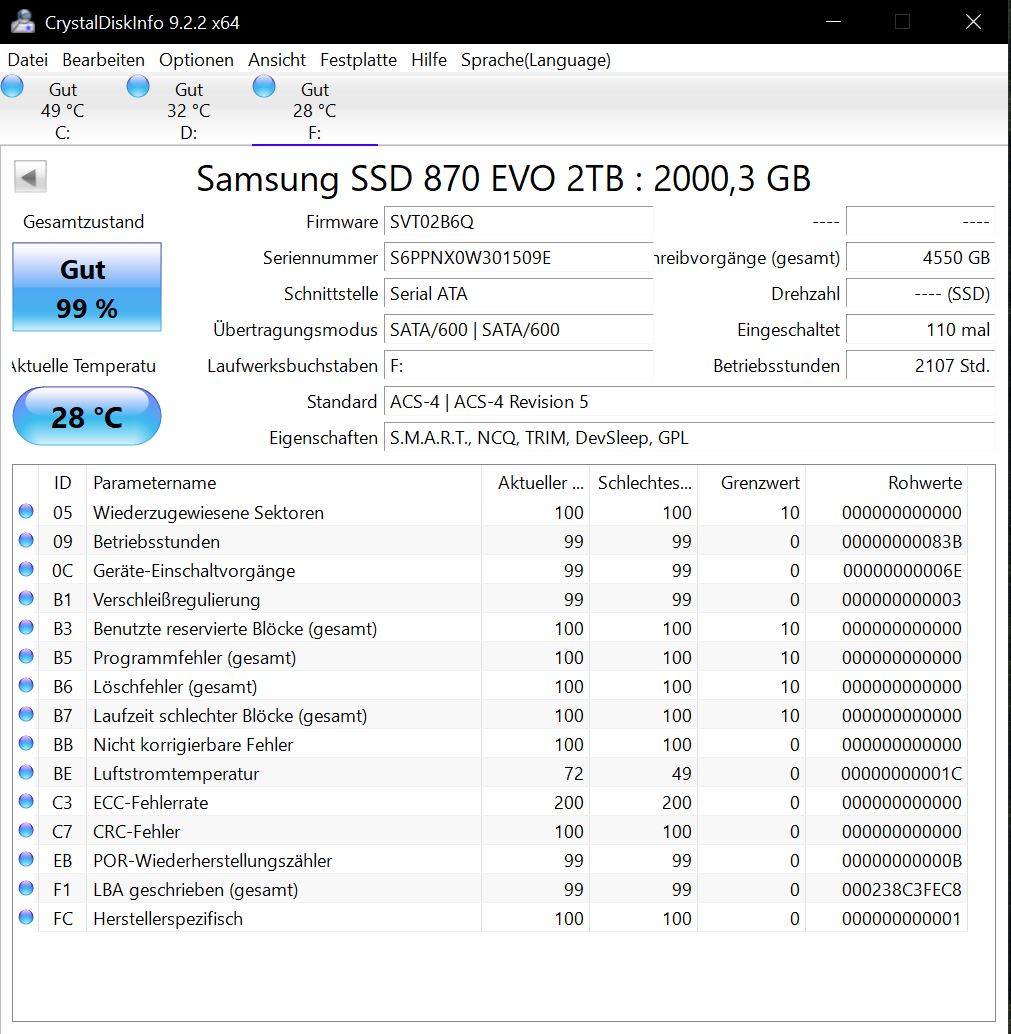Open the Hilfe menu
Image resolution: width=1011 pixels, height=1034 pixels.
(x=429, y=60)
